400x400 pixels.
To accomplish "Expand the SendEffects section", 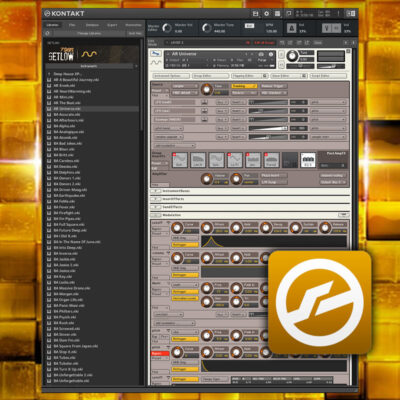I will (x=156, y=207).
